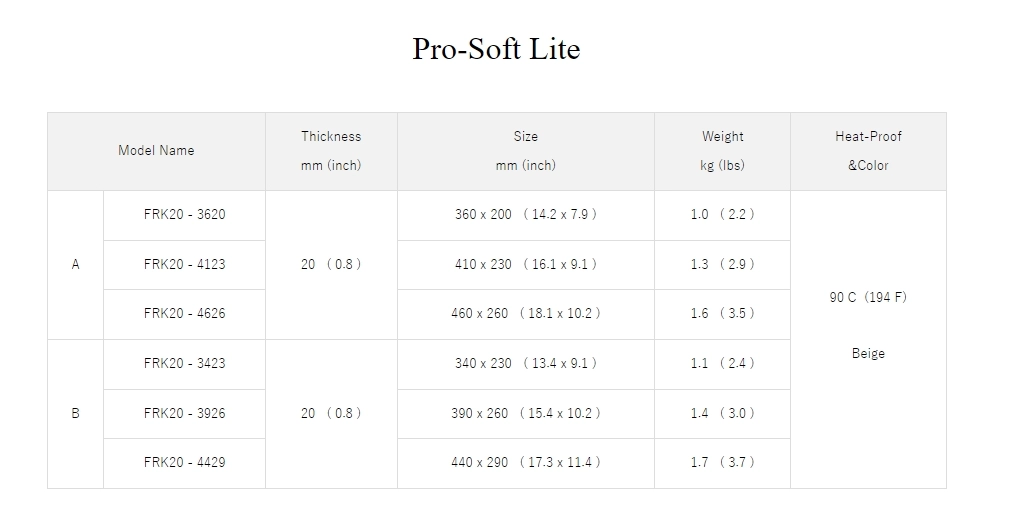Select the group A cell
This screenshot has width=1011, height=517.
point(75,264)
